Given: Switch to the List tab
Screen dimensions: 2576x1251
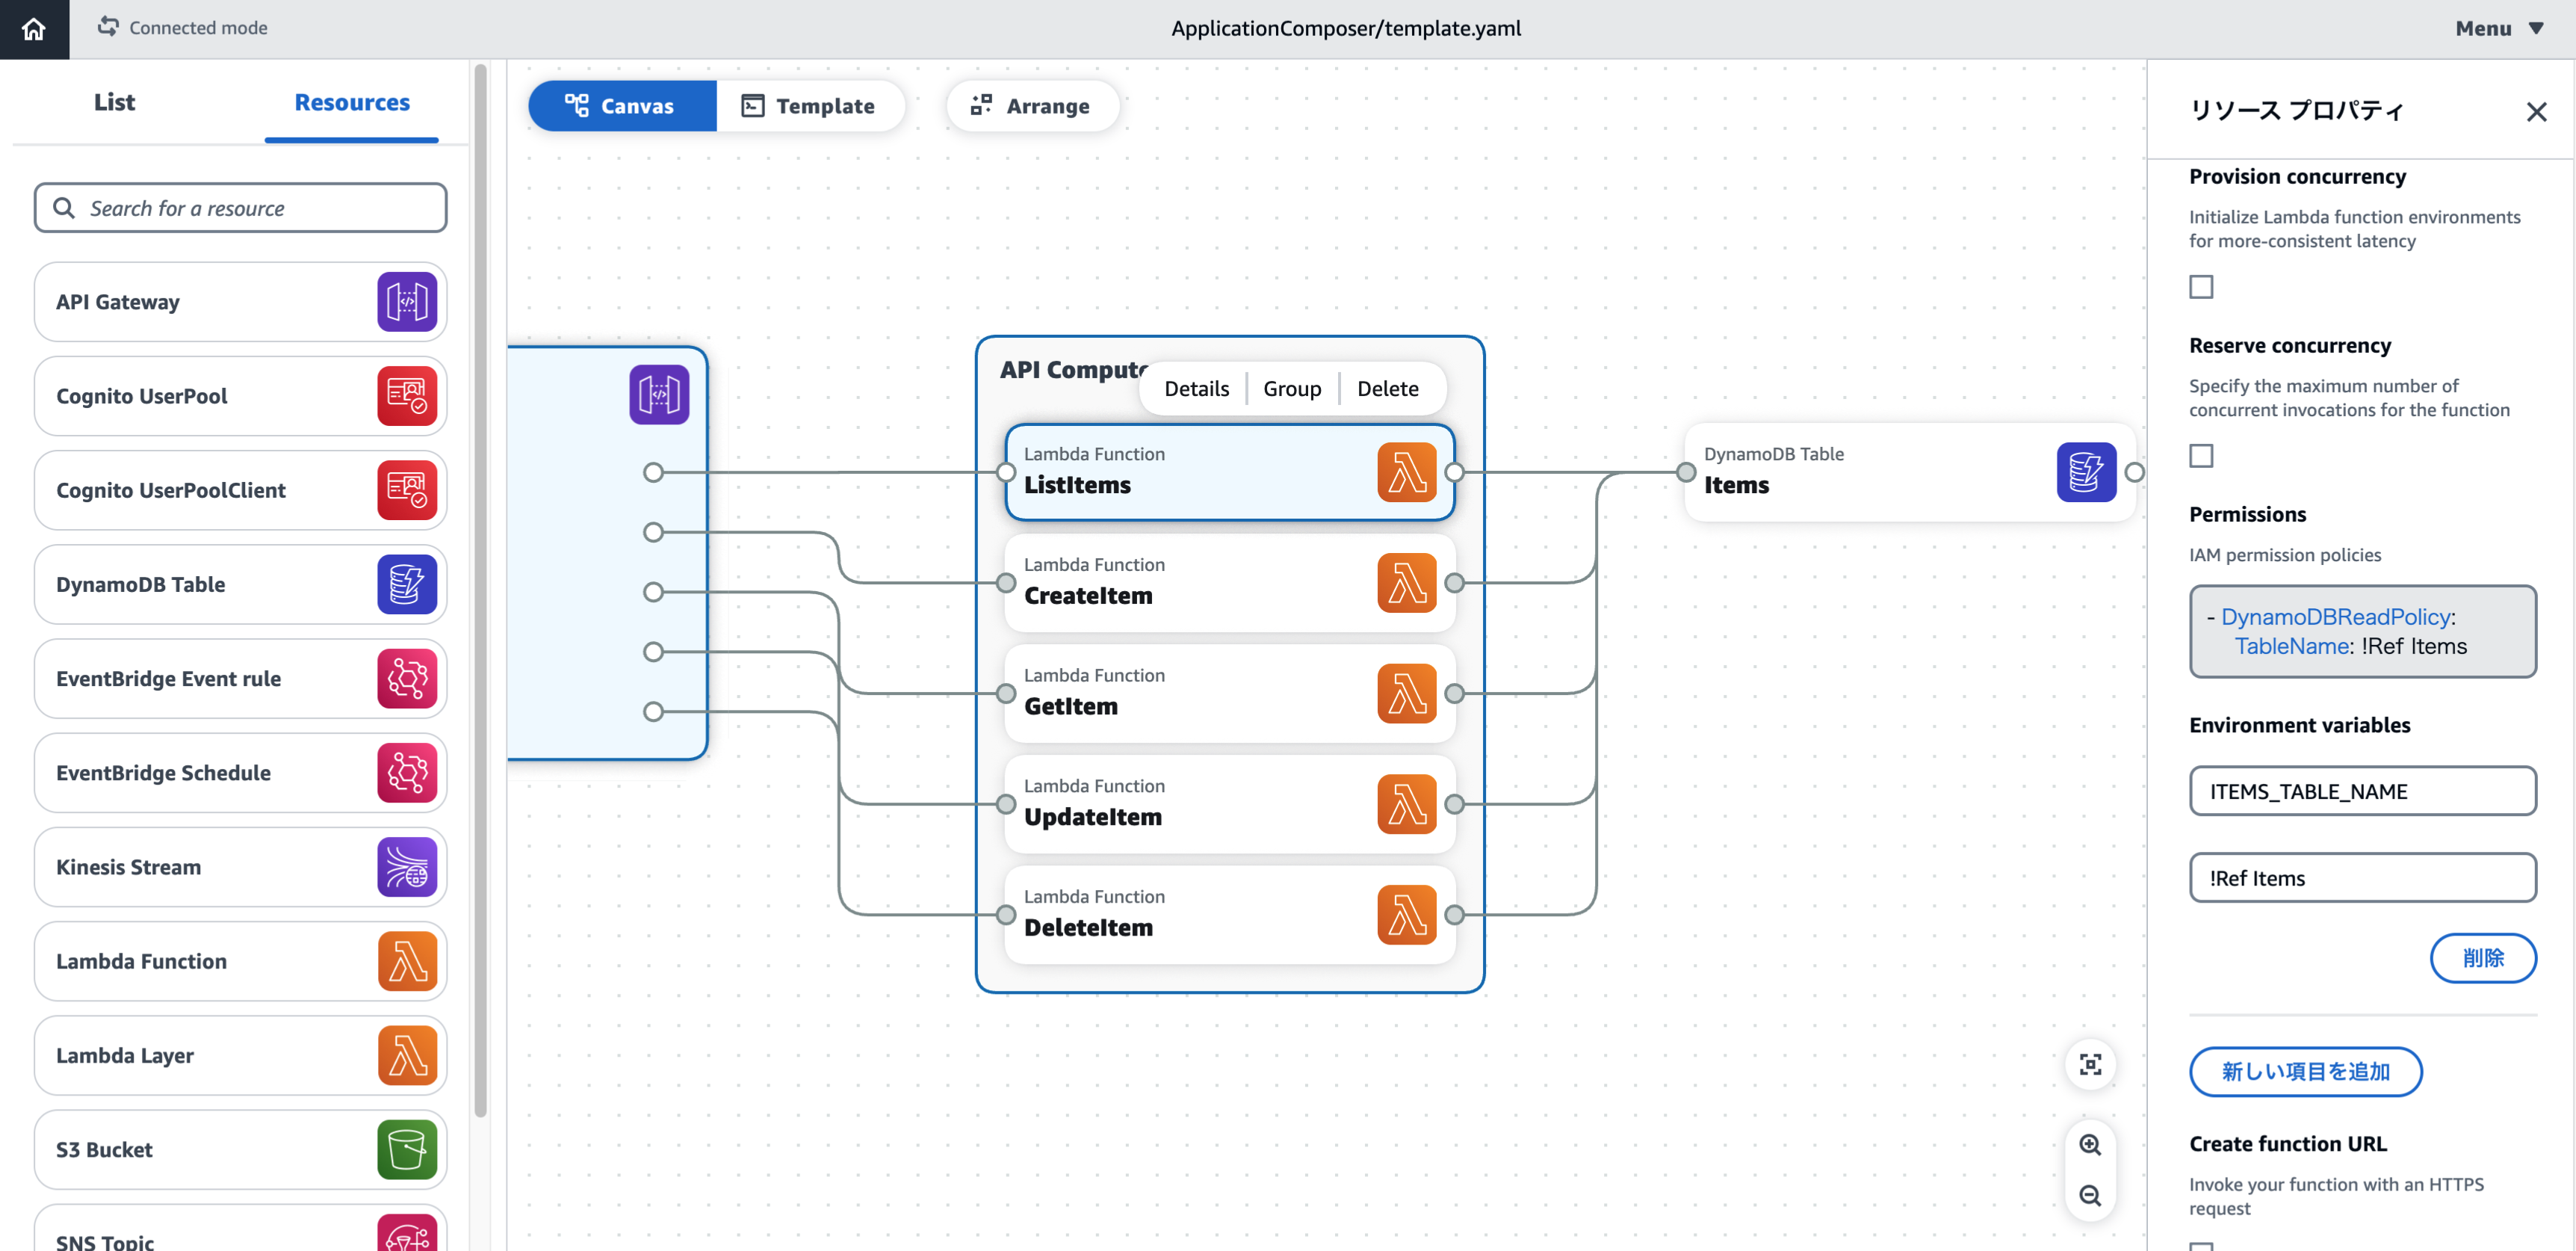Looking at the screenshot, I should click(x=114, y=102).
